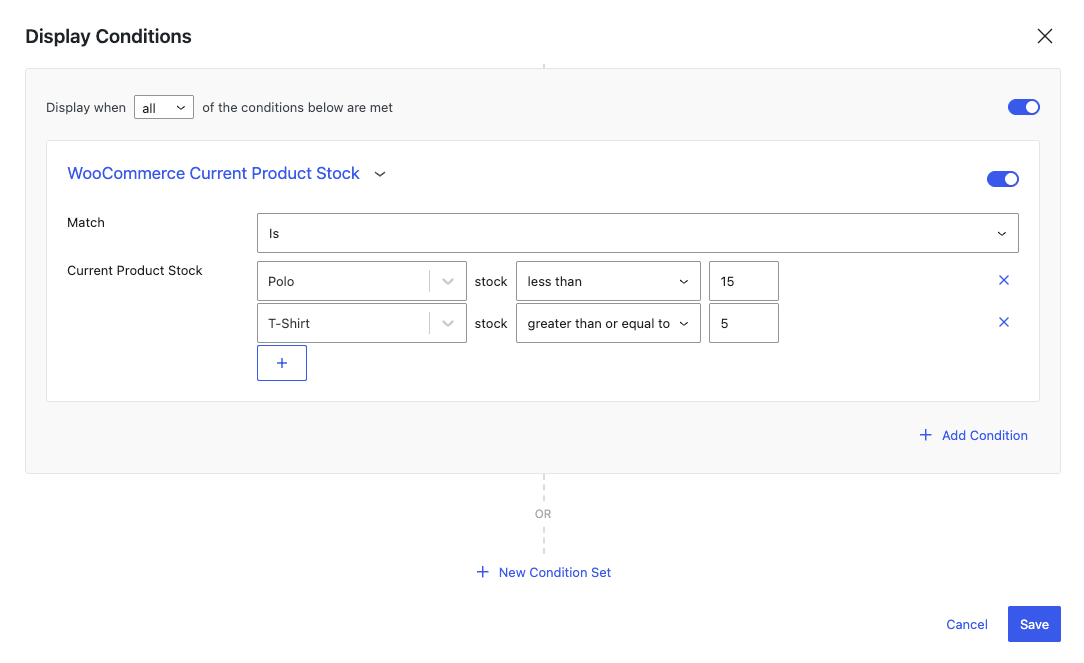Screen dimensions: 1084x663
Task: Toggle the WooCommerce Current Product Stock switch
Action: point(1002,179)
